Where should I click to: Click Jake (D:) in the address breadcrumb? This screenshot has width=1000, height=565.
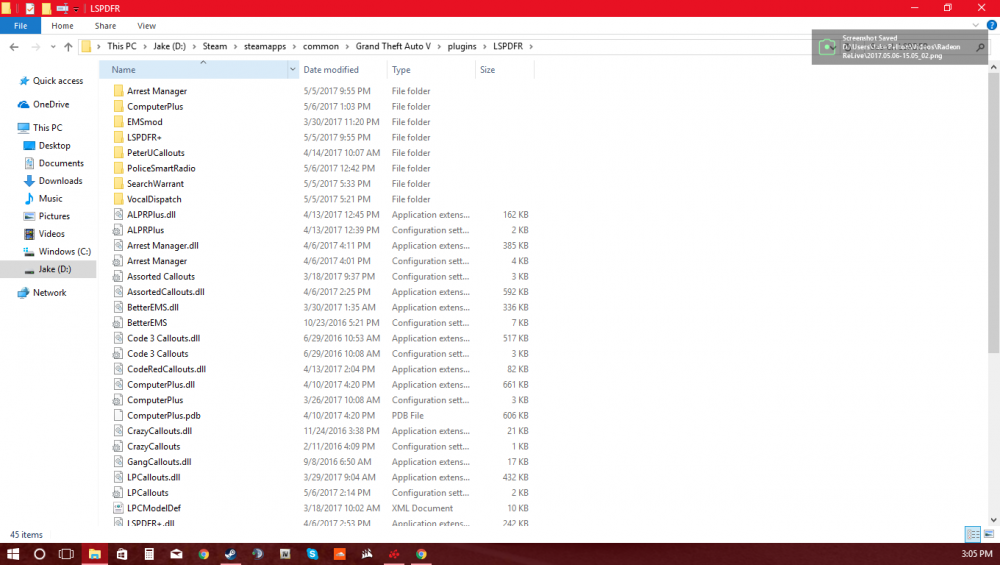coord(170,46)
